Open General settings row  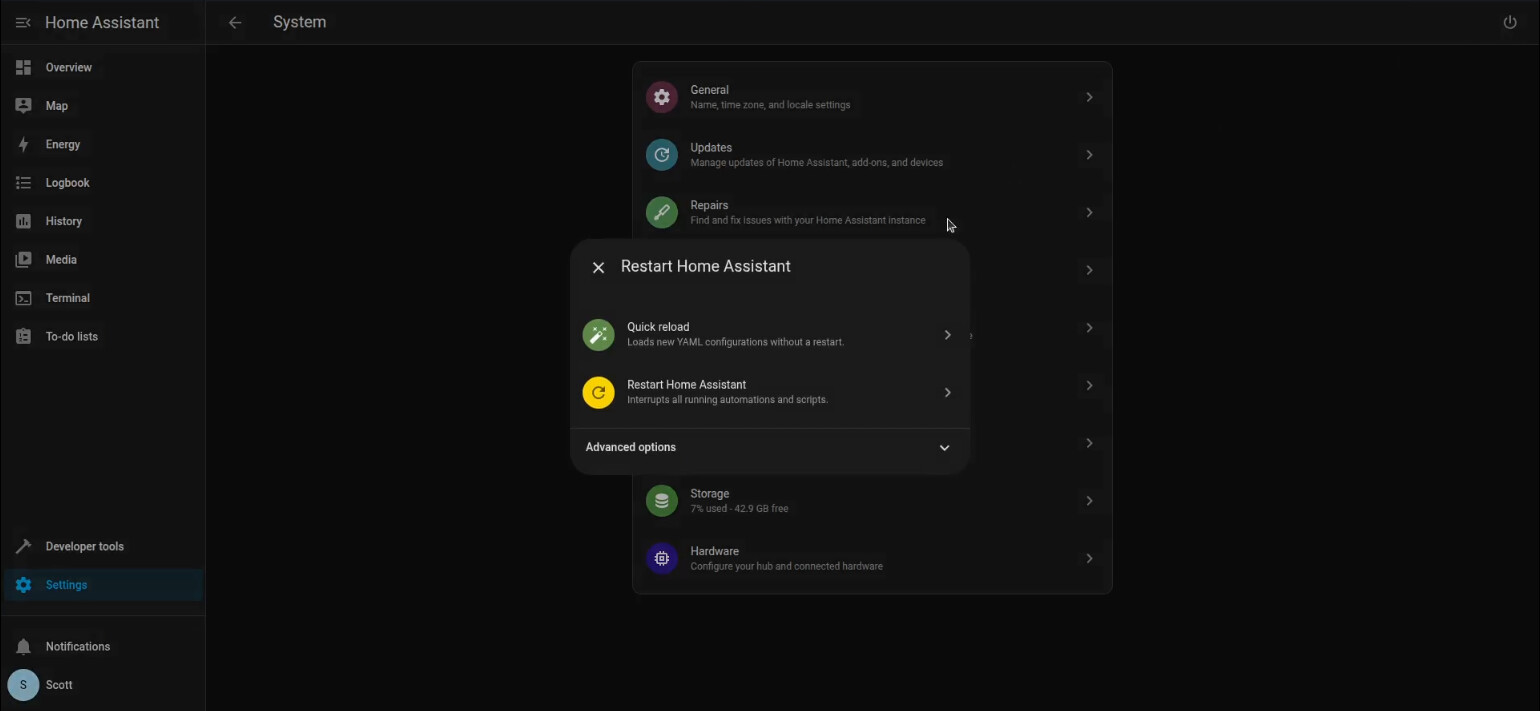coord(872,97)
